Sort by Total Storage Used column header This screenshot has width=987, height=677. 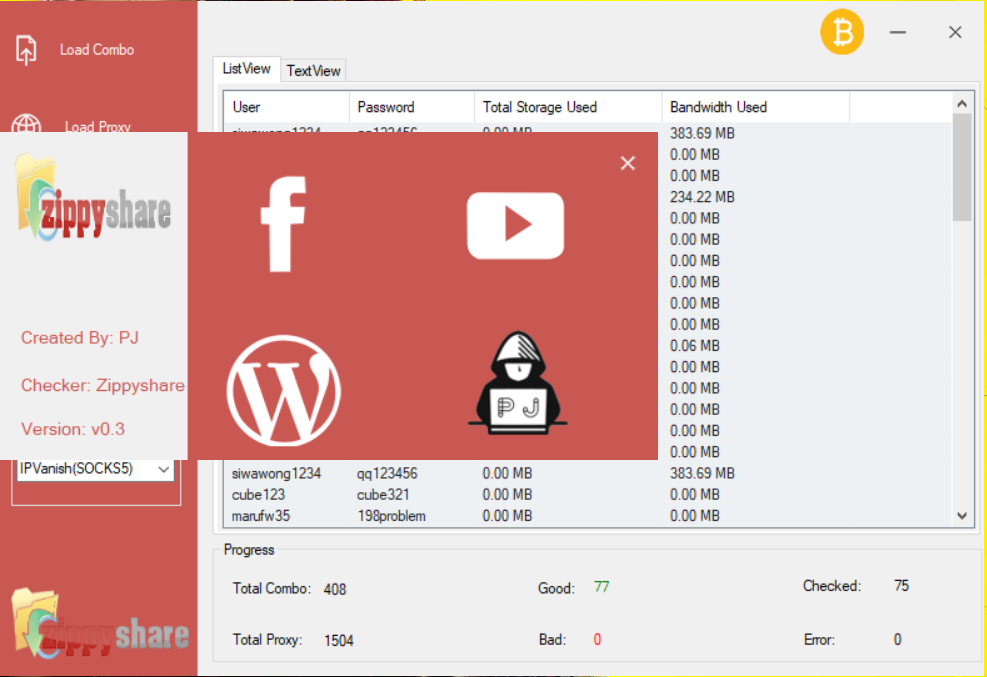(568, 107)
